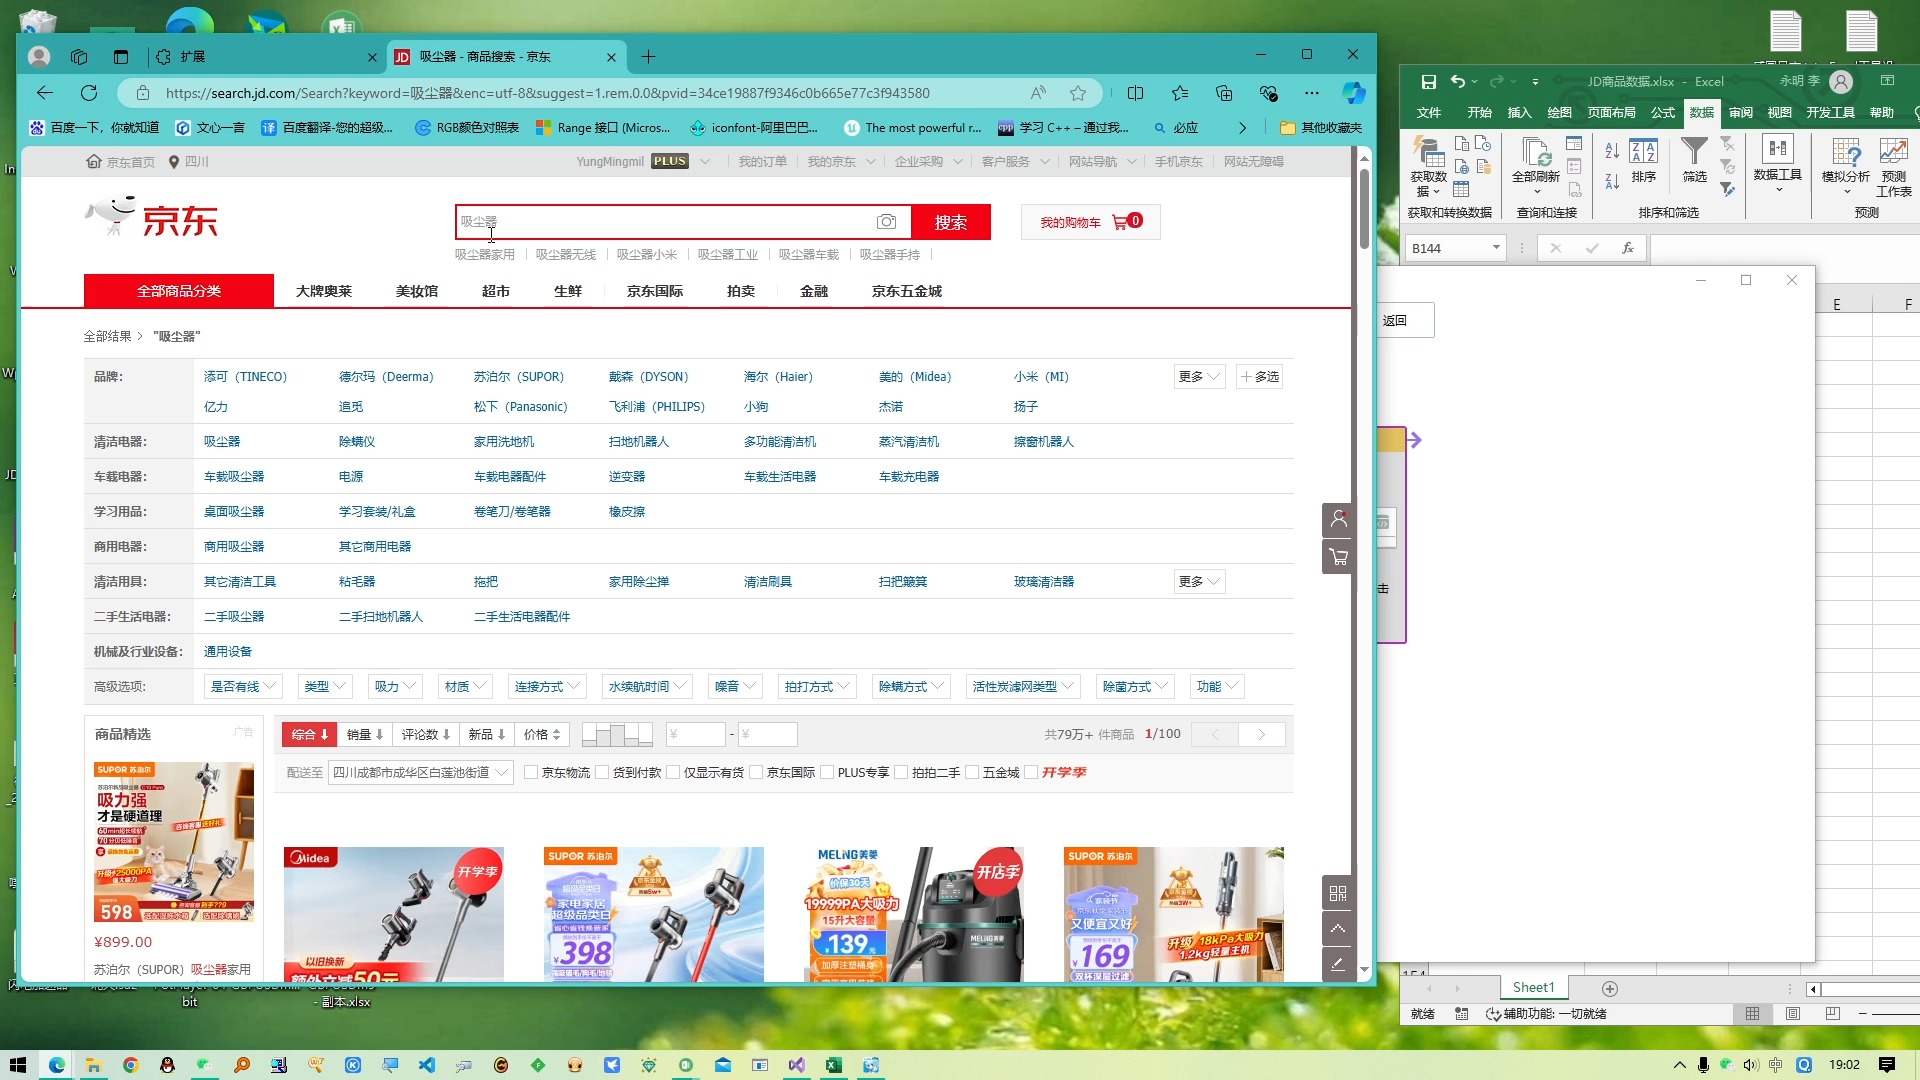Check the 货到付款 filter
Screen dimensions: 1920x1080
(x=602, y=773)
